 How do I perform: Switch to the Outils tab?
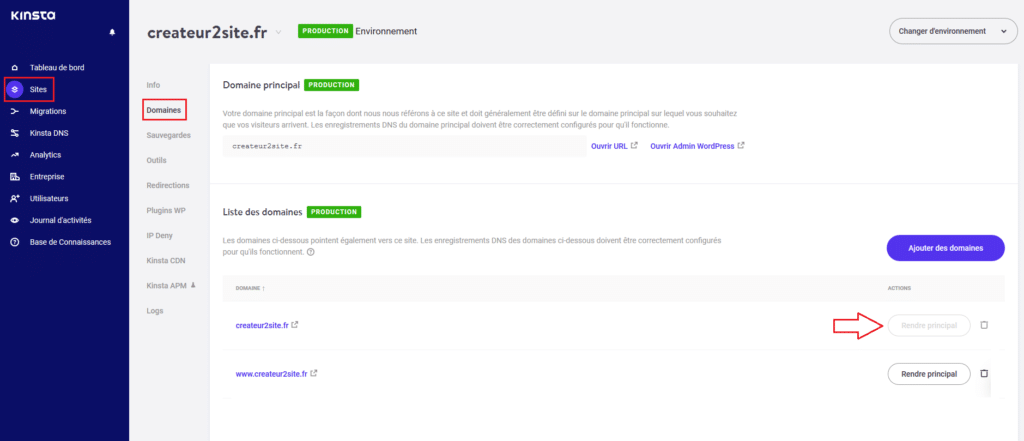pyautogui.click(x=157, y=160)
